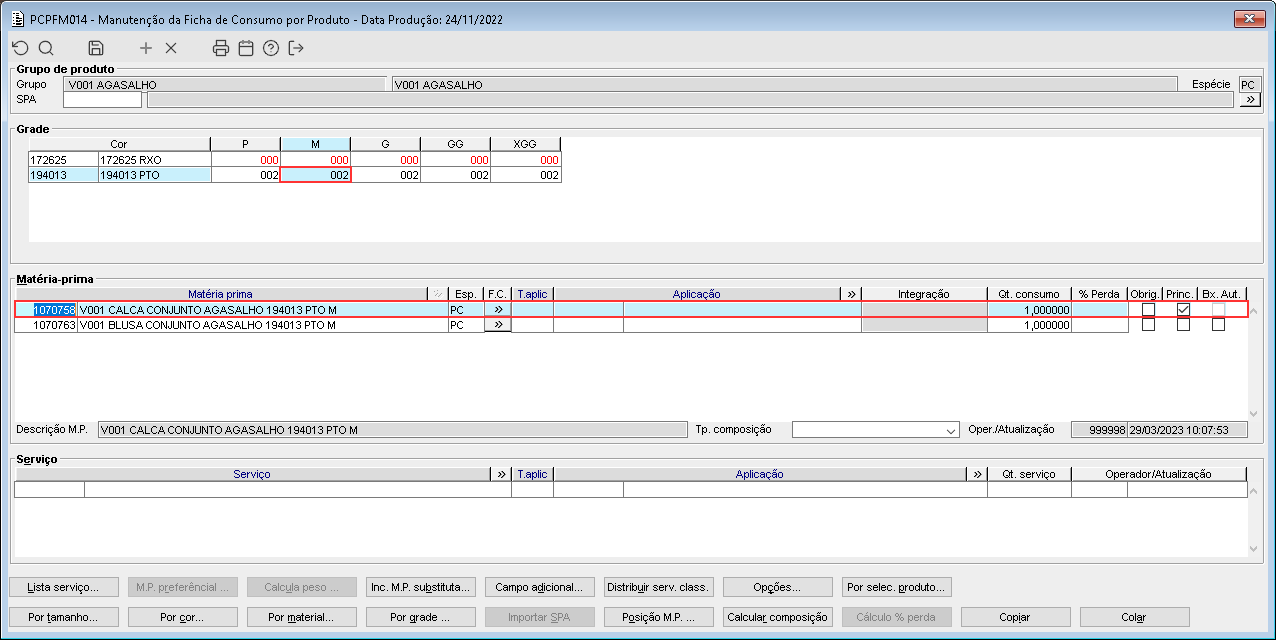The height and width of the screenshot is (640, 1276).
Task: Click the Calcular composição button
Action: 779,617
